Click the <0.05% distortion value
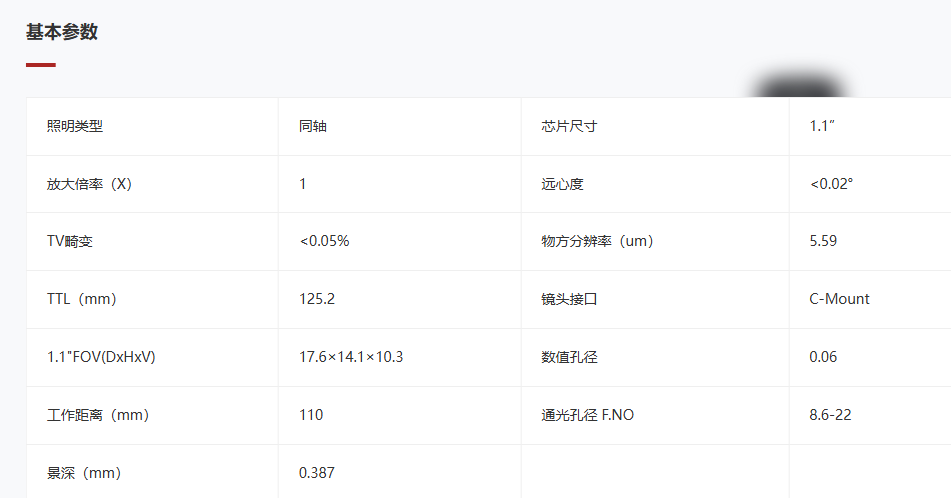 [x=324, y=241]
